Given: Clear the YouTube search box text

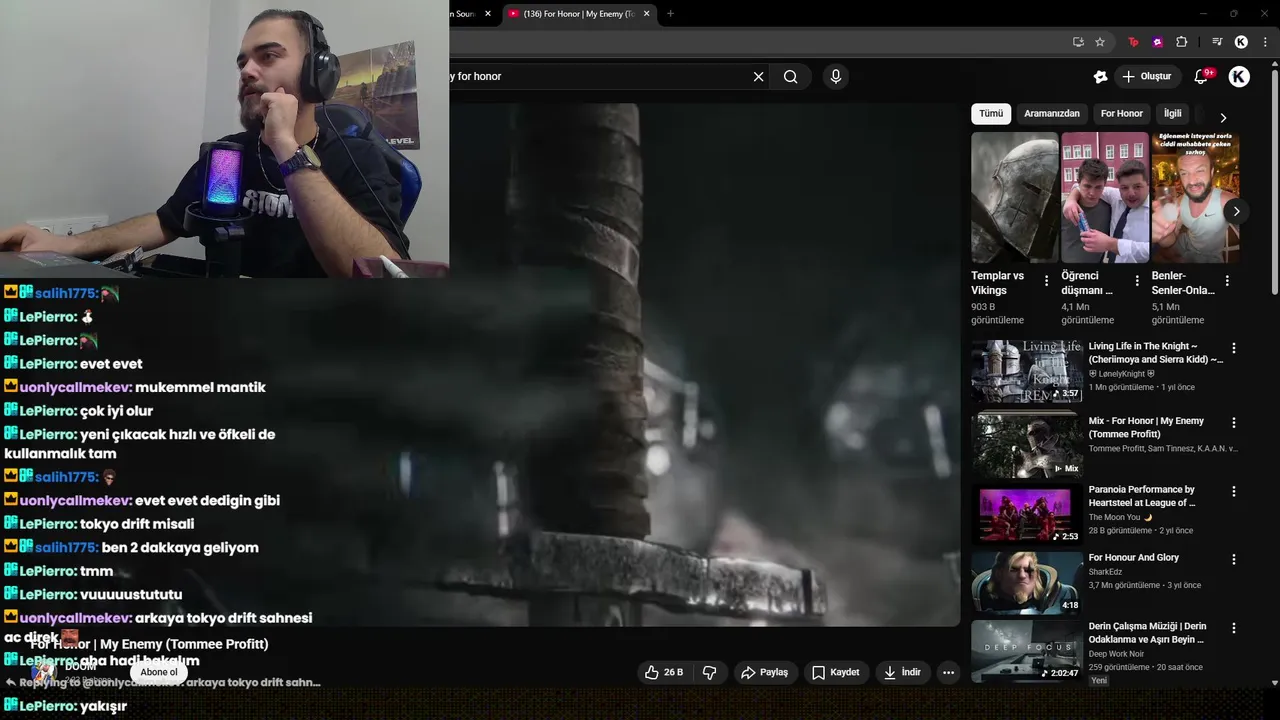Looking at the screenshot, I should pyautogui.click(x=758, y=77).
